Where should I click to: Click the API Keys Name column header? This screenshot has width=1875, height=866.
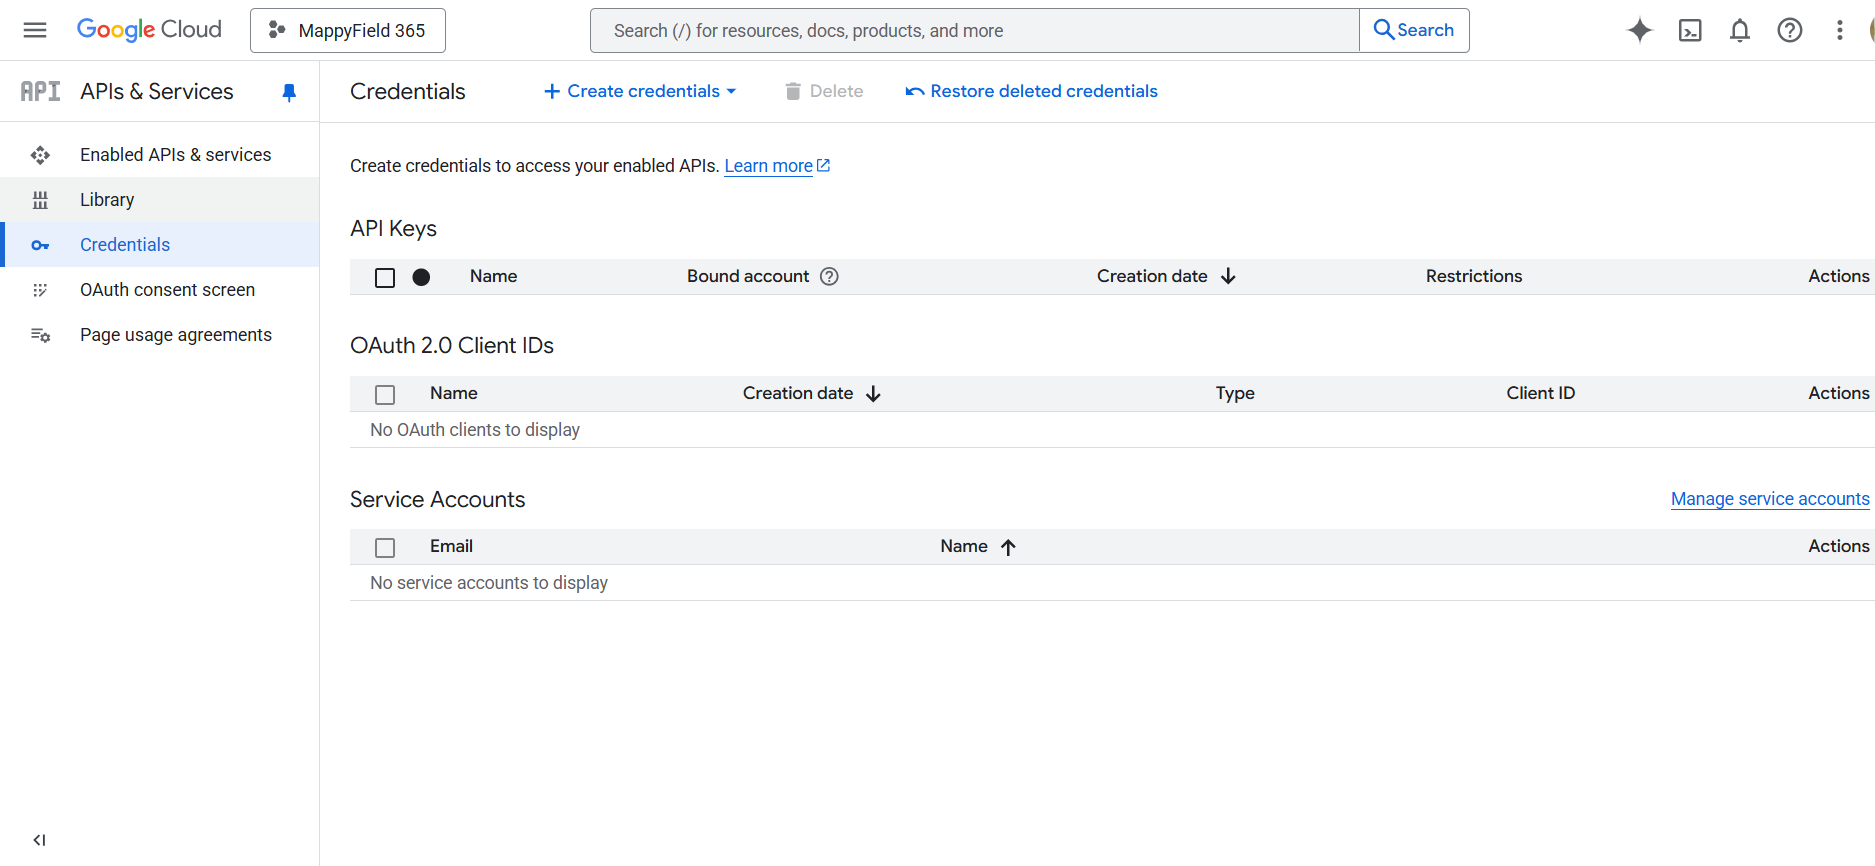coord(493,276)
